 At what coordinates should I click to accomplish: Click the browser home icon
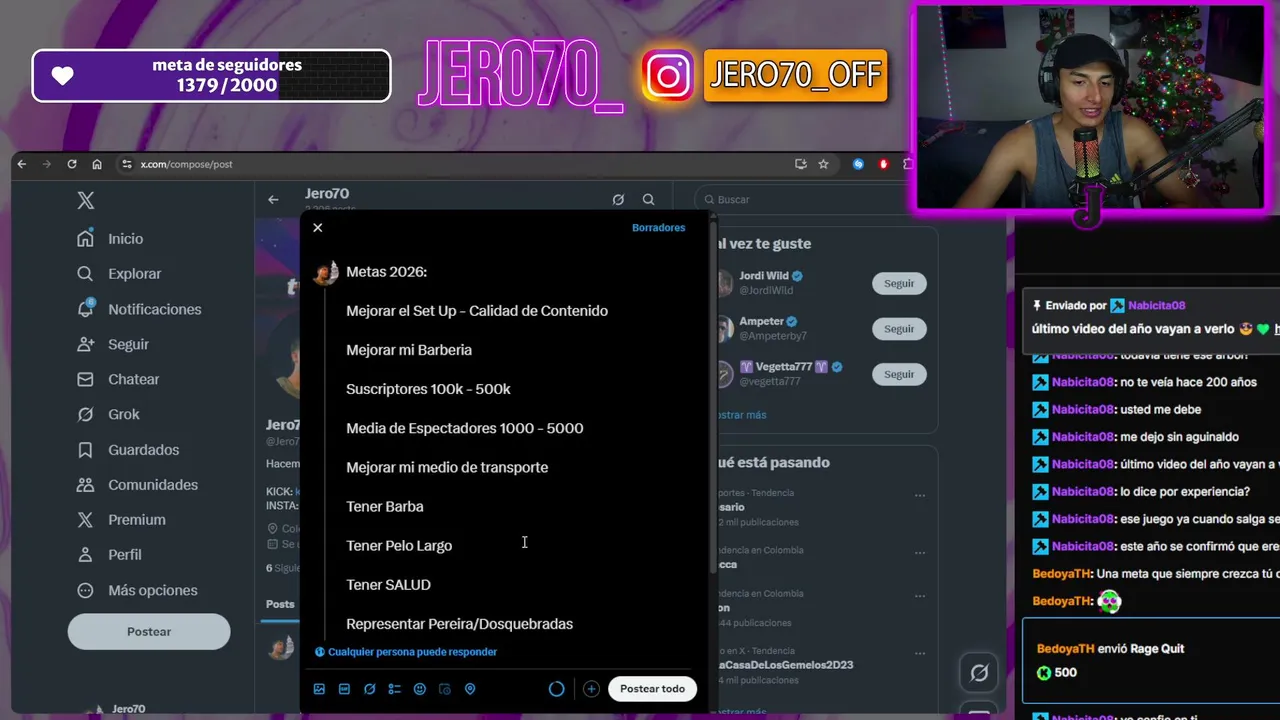(x=97, y=164)
